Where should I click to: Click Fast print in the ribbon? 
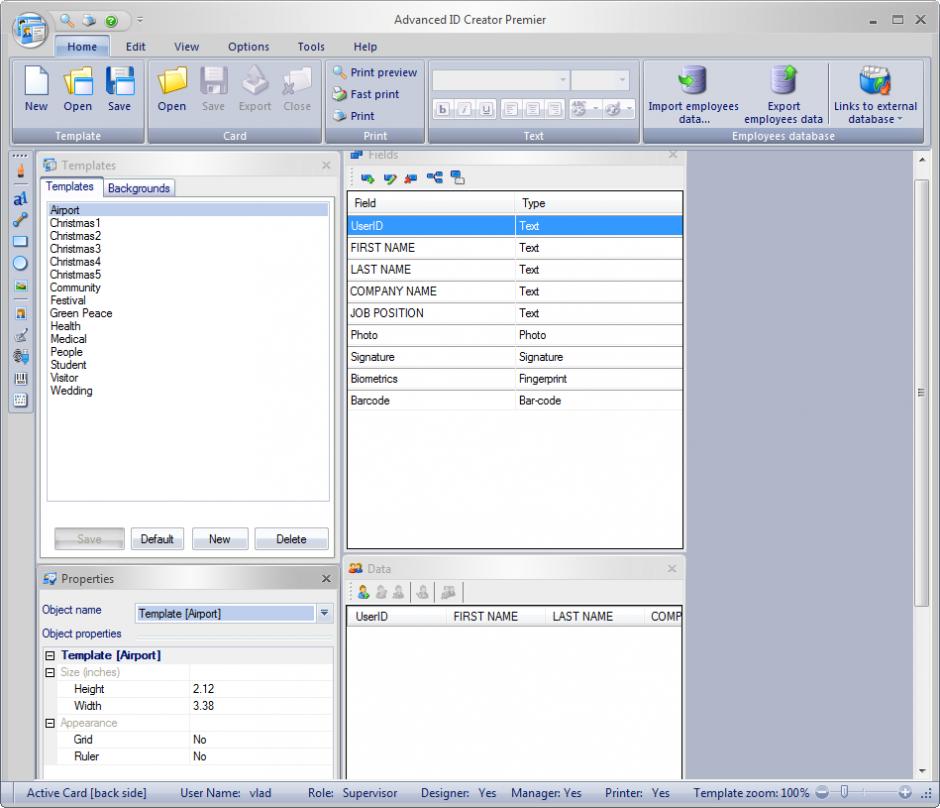point(366,94)
